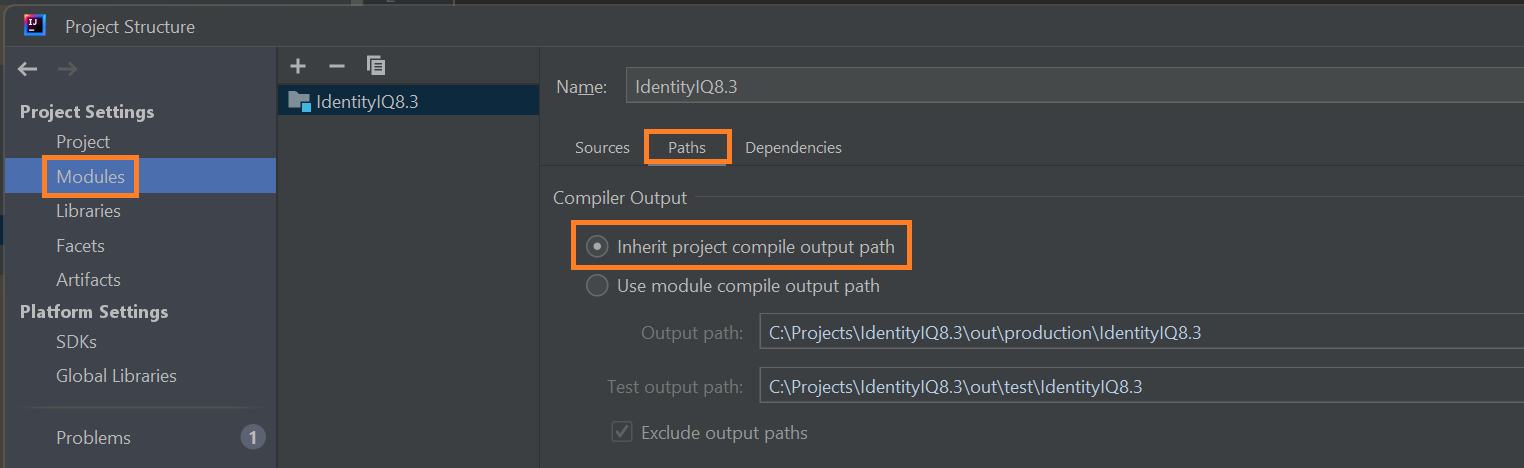Viewport: 1524px width, 468px height.
Task: Open the Libraries settings section
Action: pyautogui.click(x=88, y=211)
